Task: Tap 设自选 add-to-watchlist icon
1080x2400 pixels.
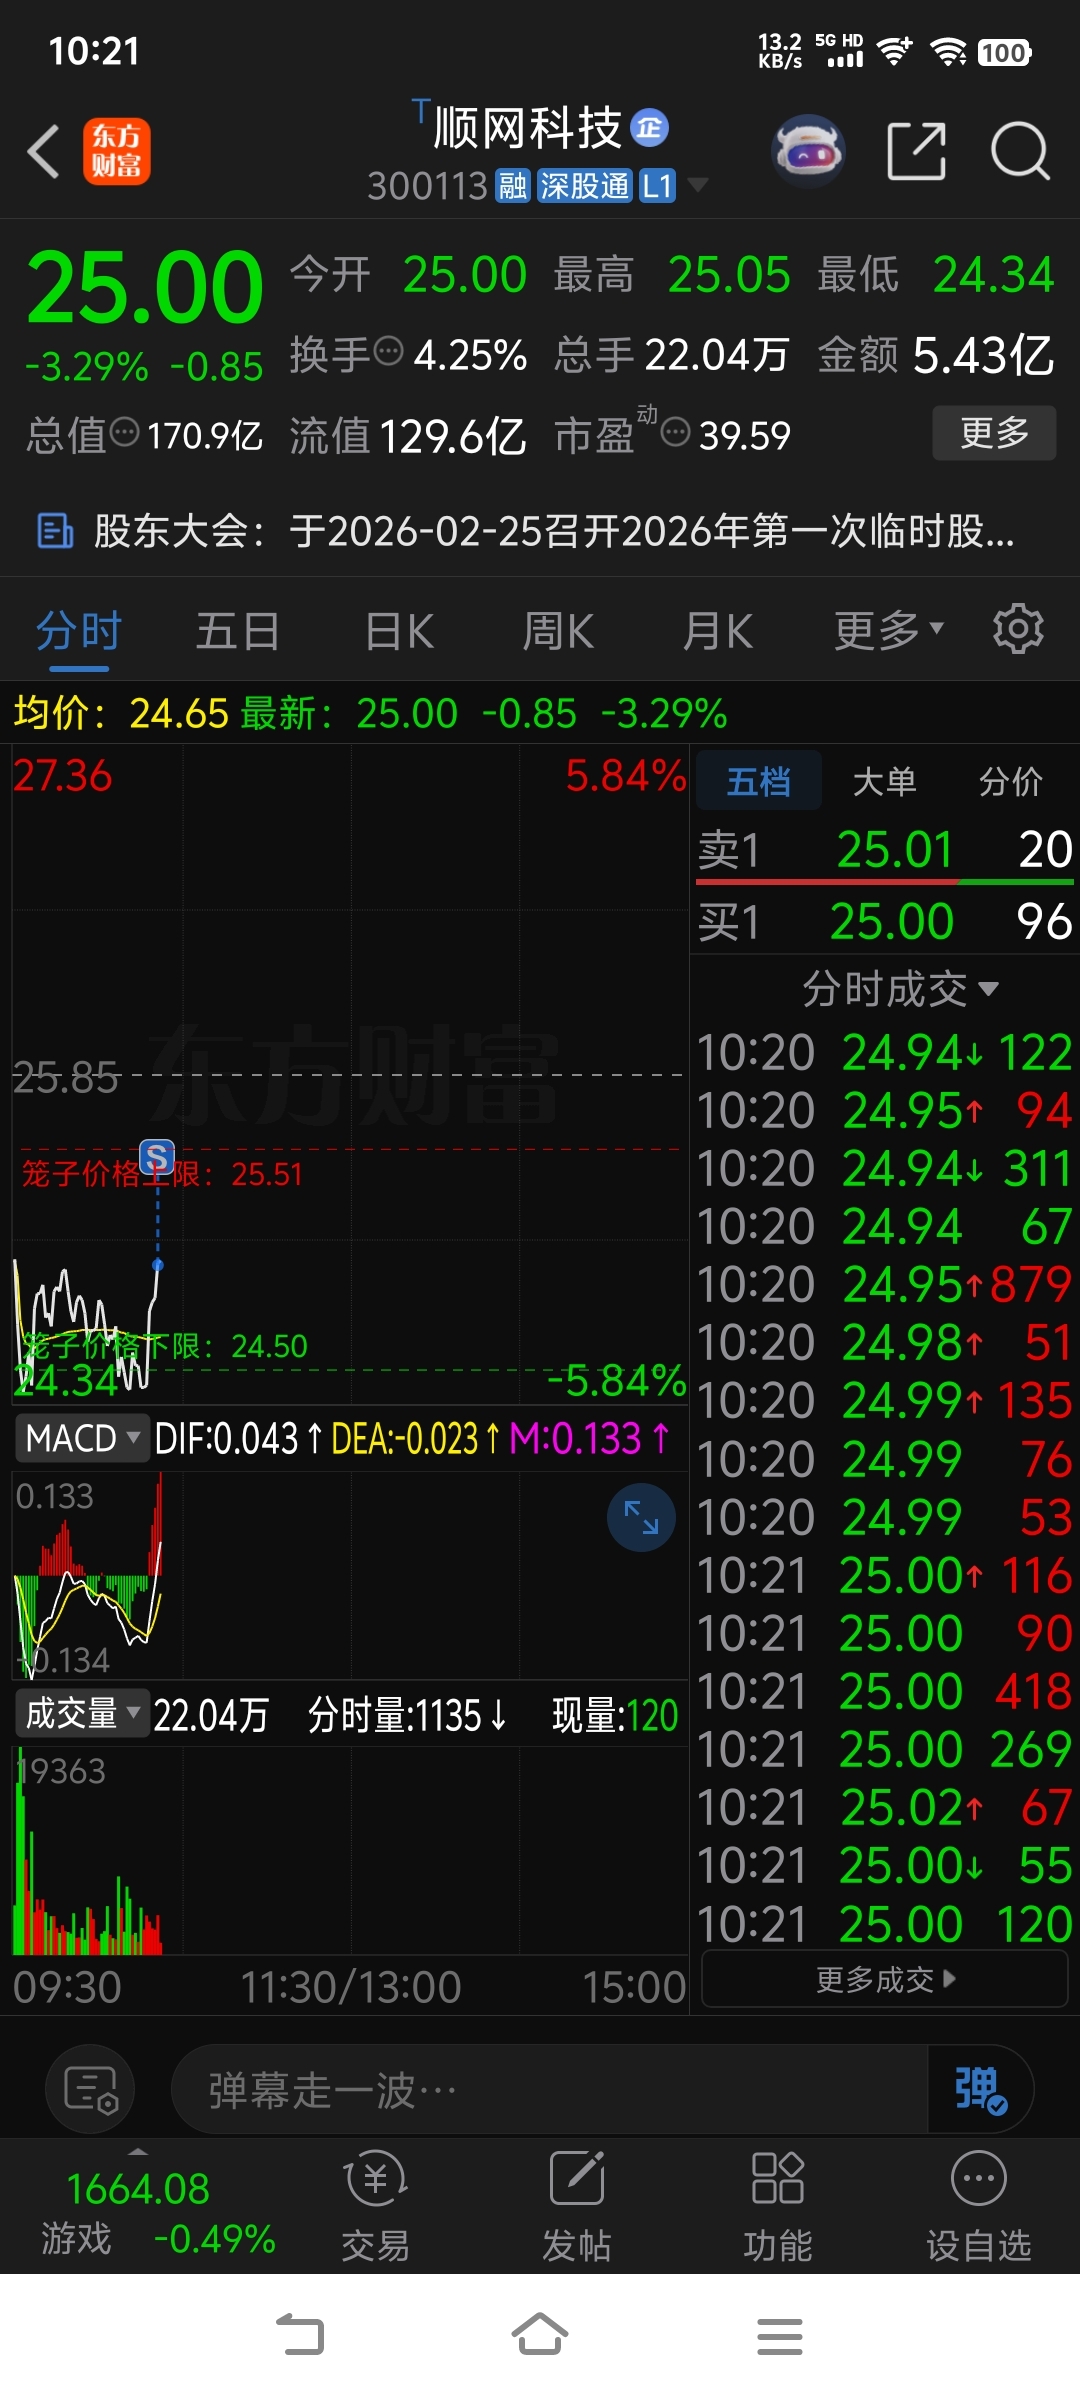Action: point(978,2206)
